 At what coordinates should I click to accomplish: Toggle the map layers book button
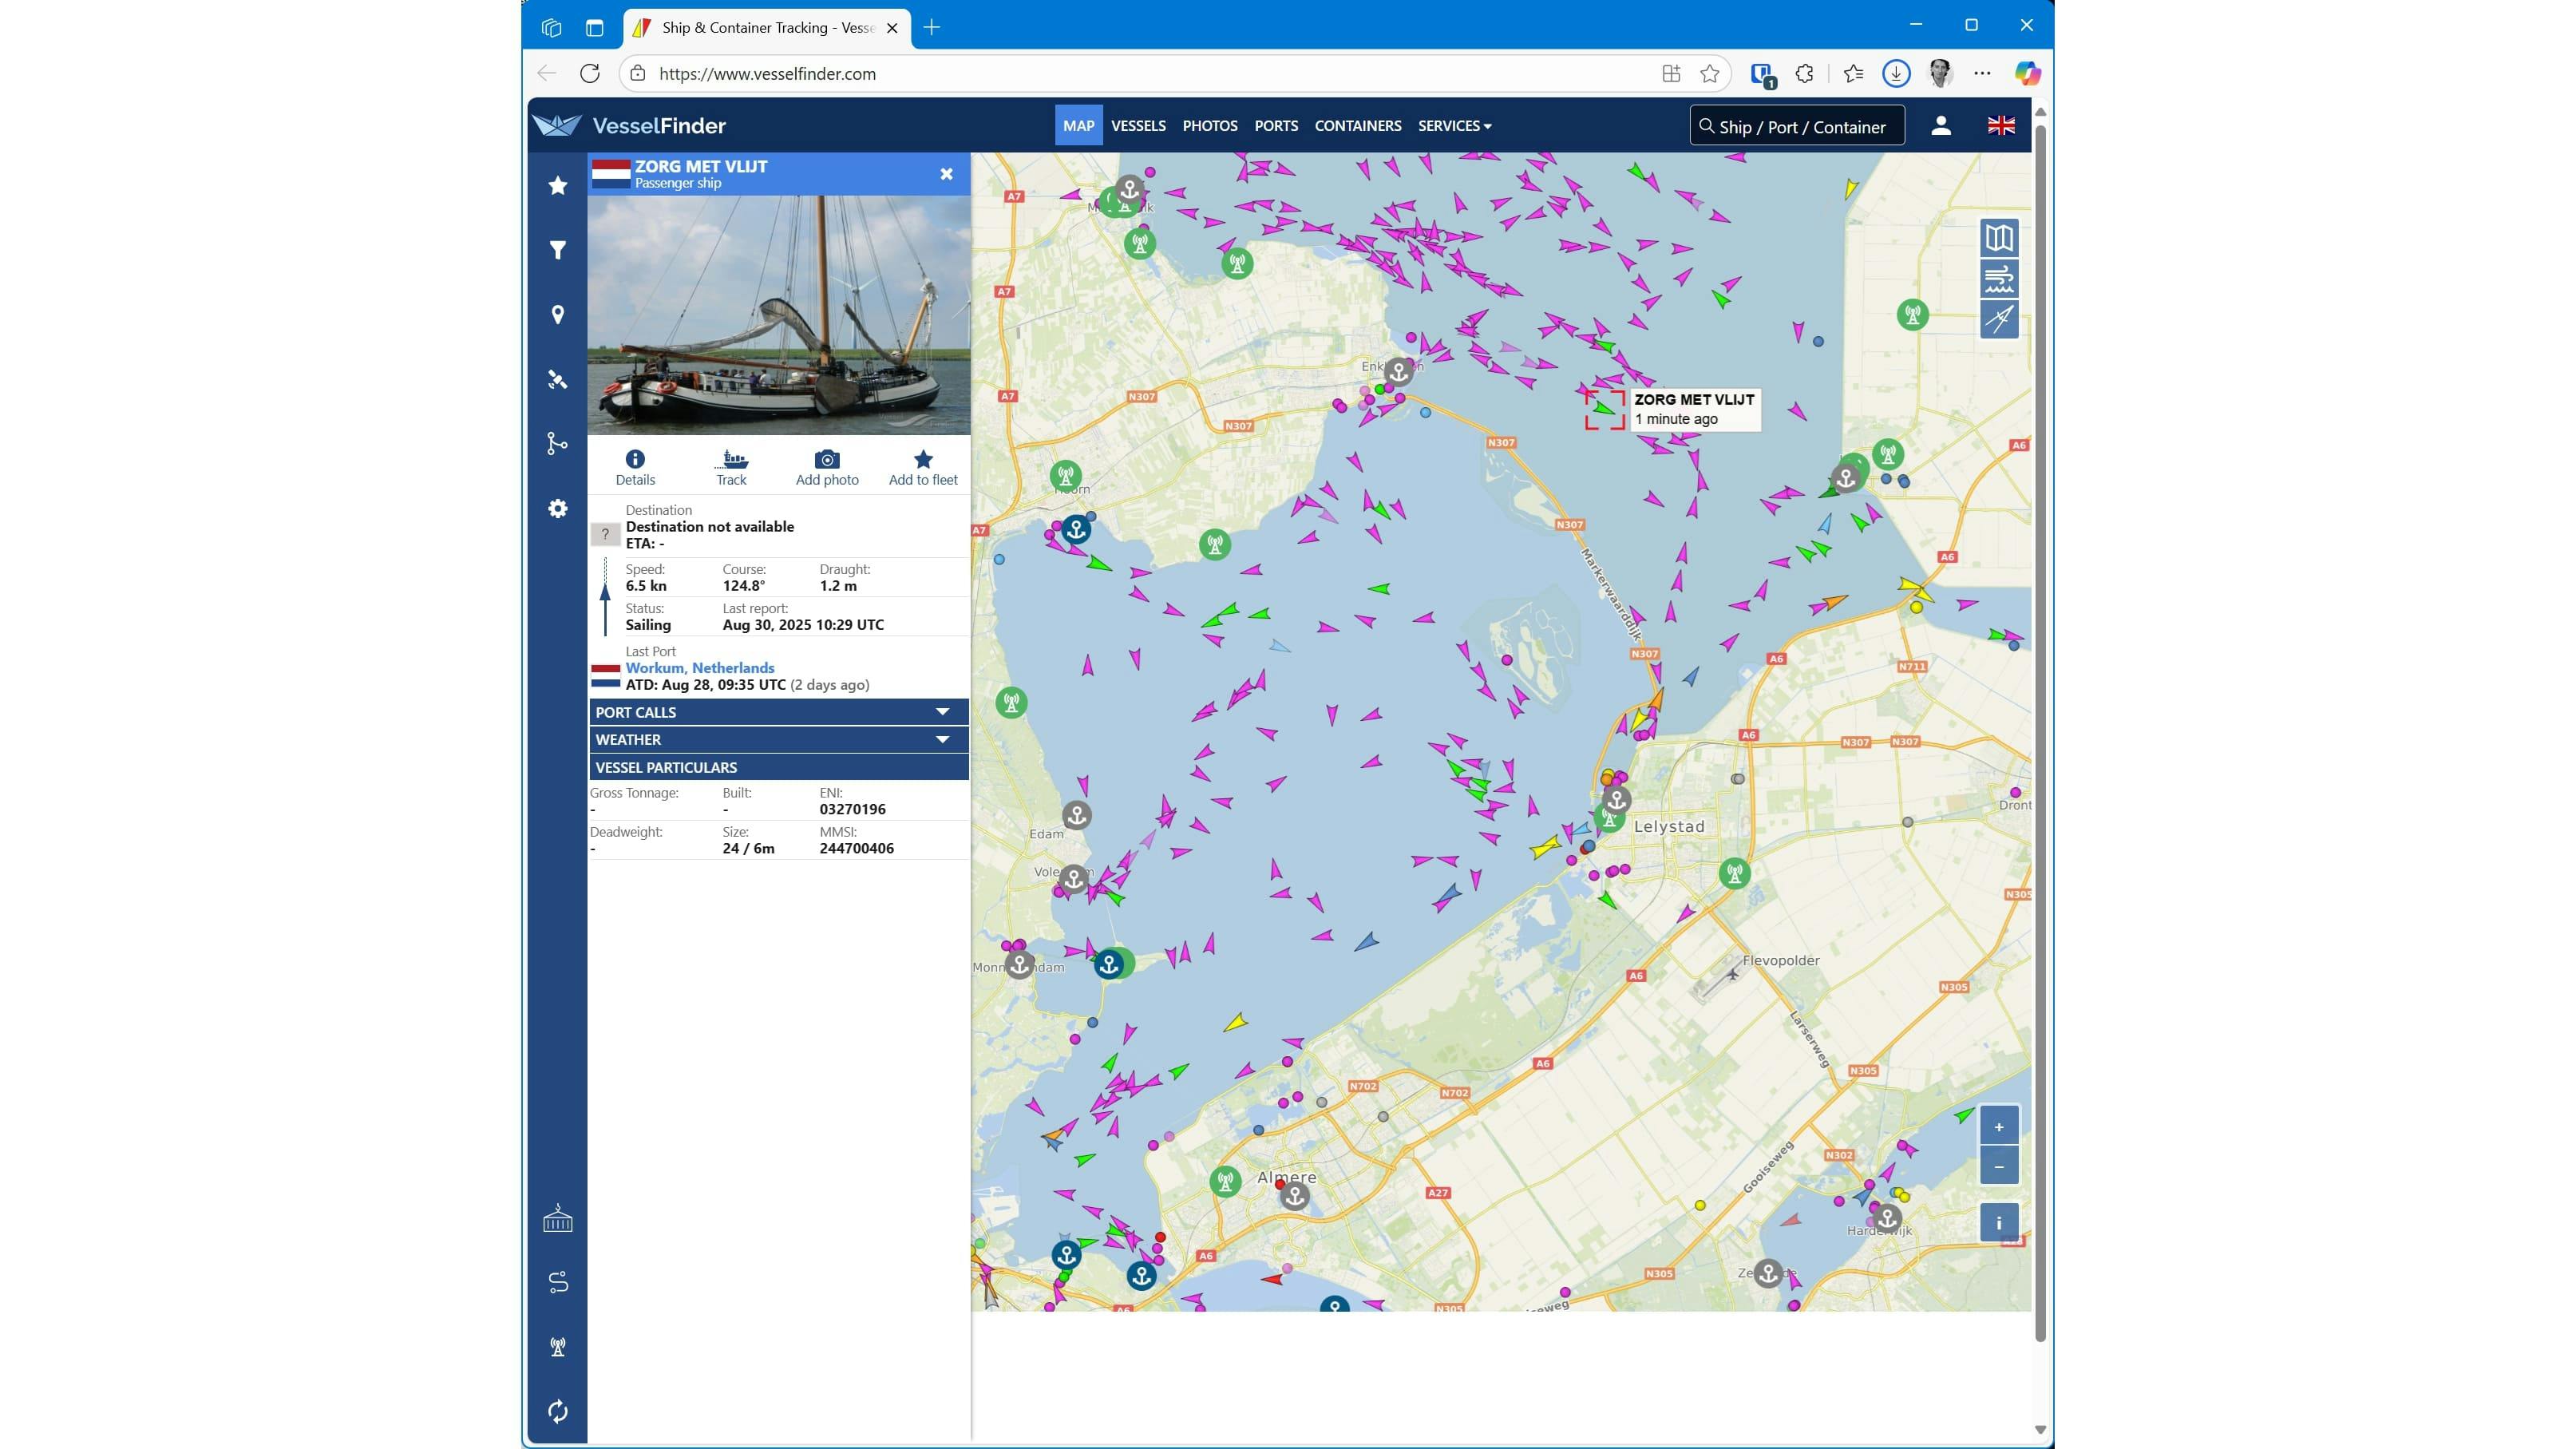coord(1998,238)
